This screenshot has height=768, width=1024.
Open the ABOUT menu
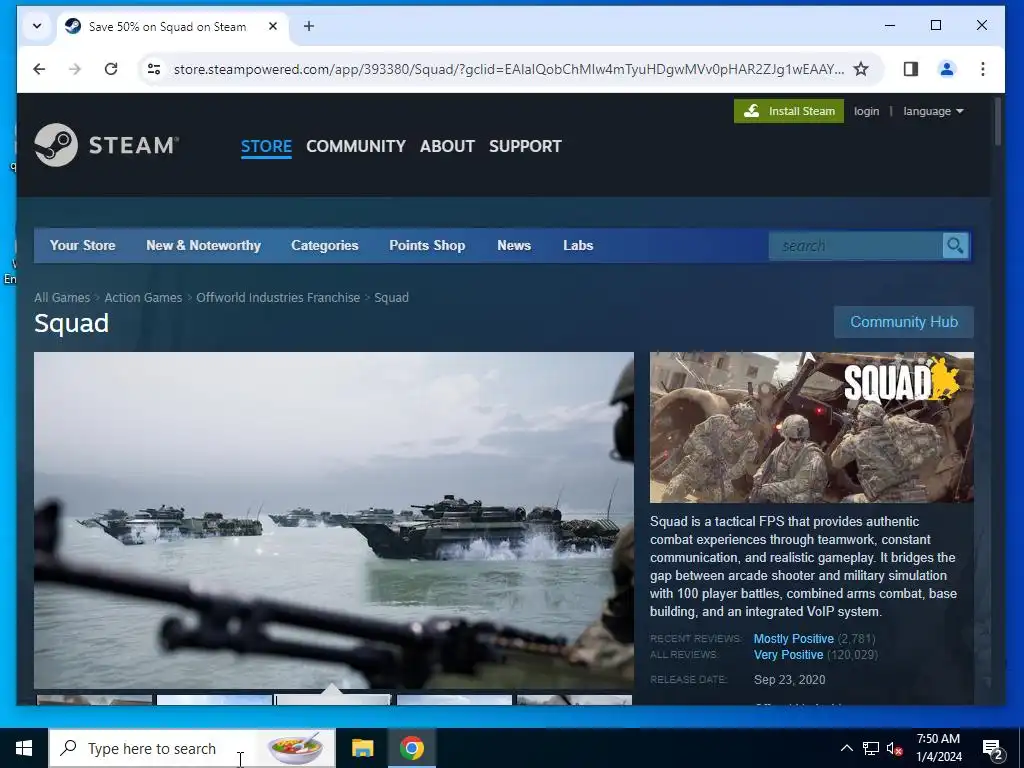pyautogui.click(x=447, y=146)
